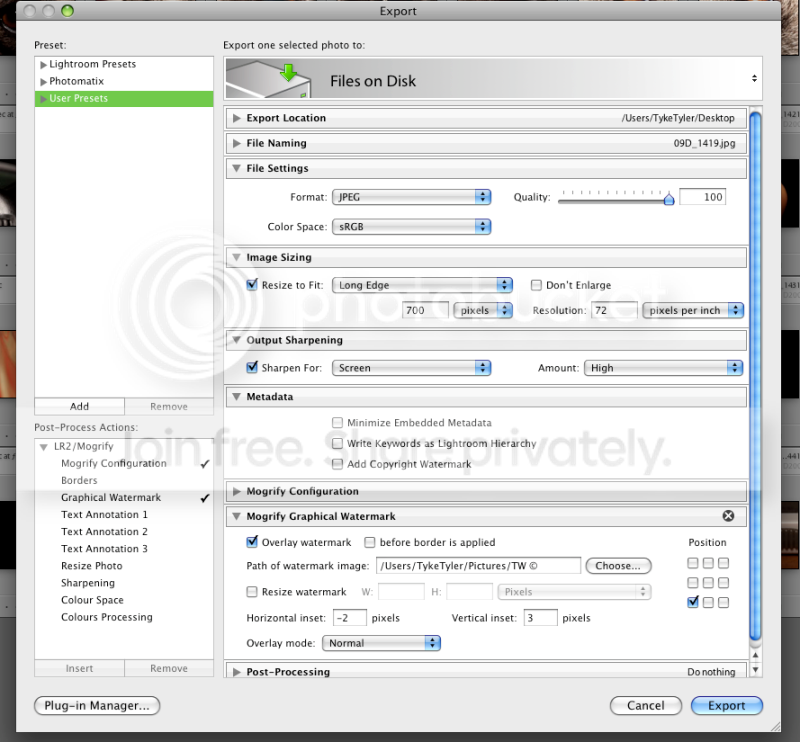This screenshot has width=800, height=742.
Task: Close the Mogrify Graphical Watermark panel
Action: (x=728, y=516)
